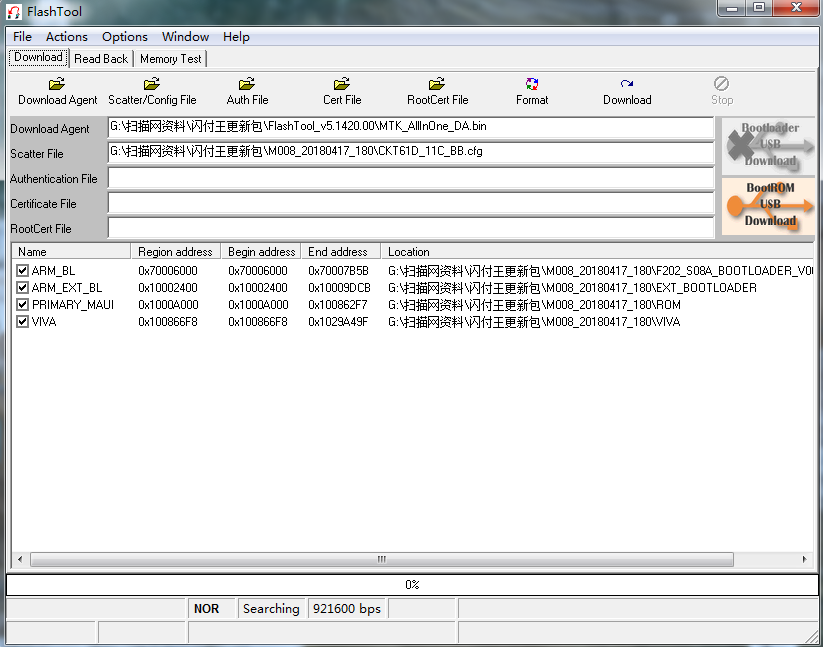Screen dimensions: 823x647
Task: Click region address 0x10002400
Action: coord(168,288)
